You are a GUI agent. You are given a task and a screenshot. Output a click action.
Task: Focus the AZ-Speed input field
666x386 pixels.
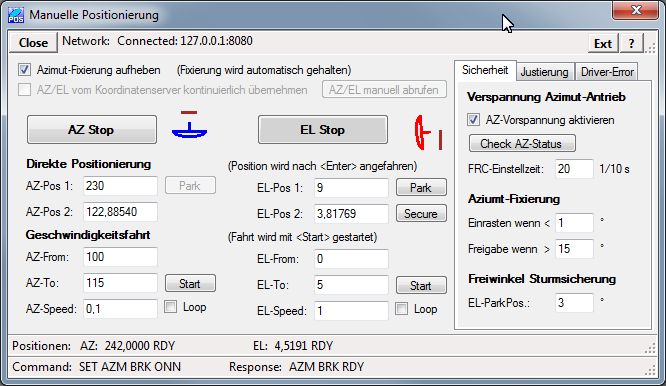pos(120,309)
